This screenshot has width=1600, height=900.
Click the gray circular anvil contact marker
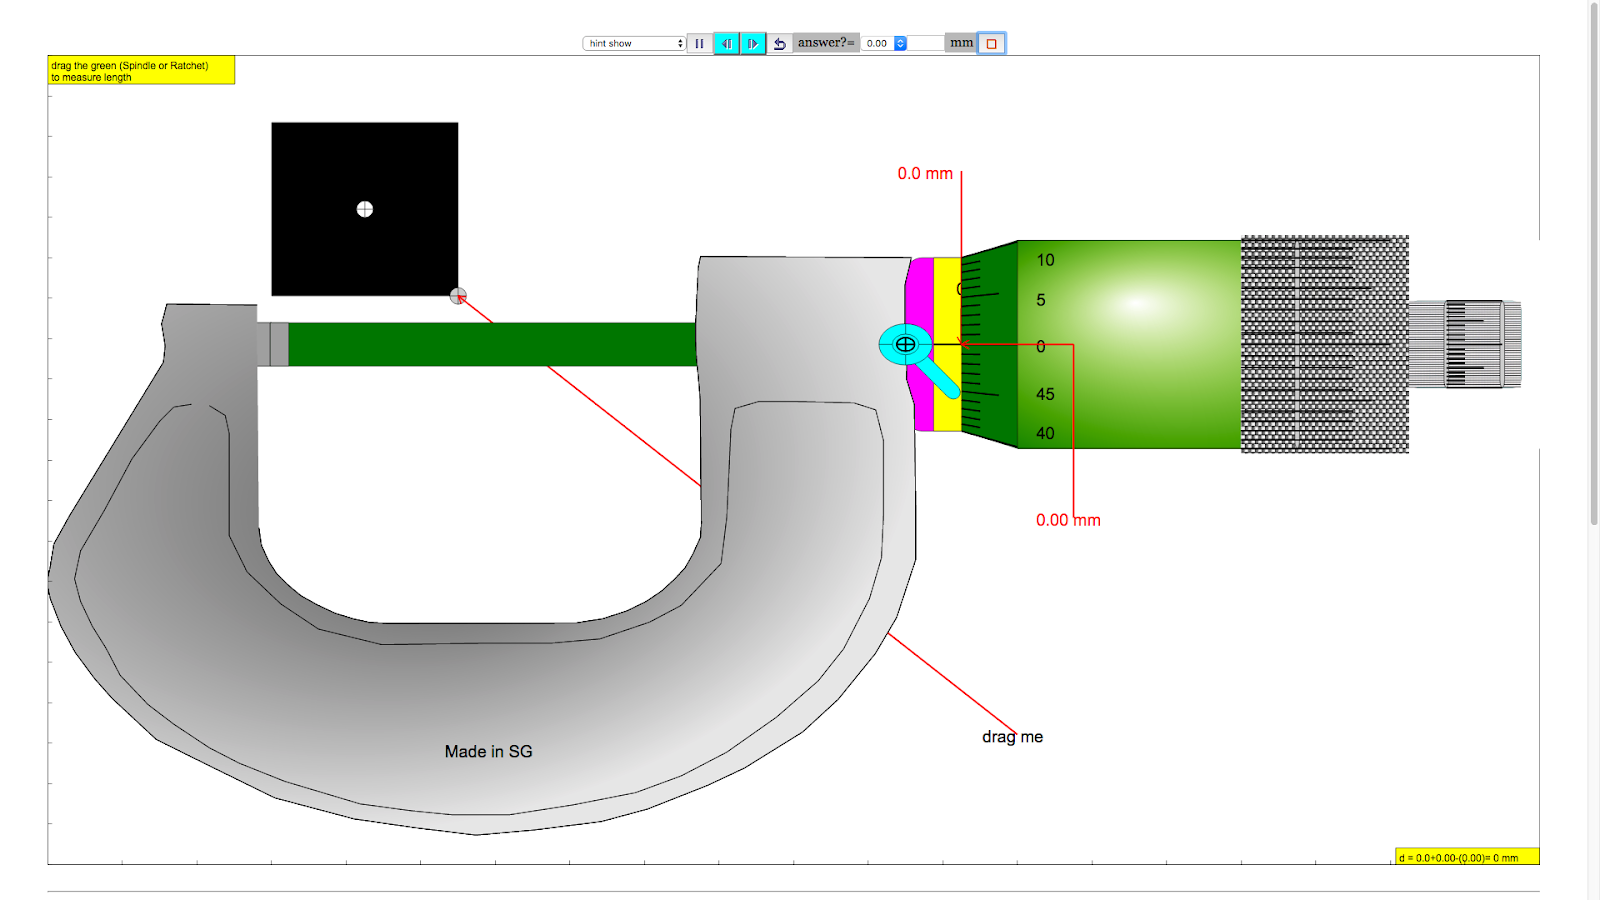[x=458, y=296]
